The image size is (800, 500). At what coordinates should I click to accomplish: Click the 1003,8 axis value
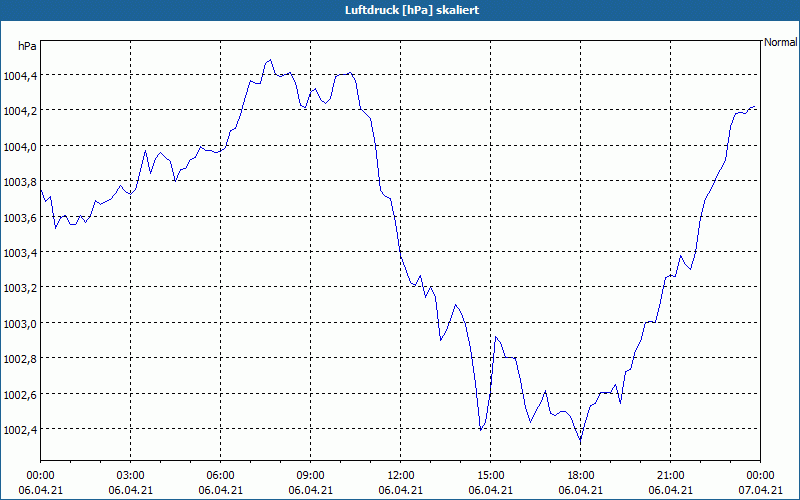(20, 183)
